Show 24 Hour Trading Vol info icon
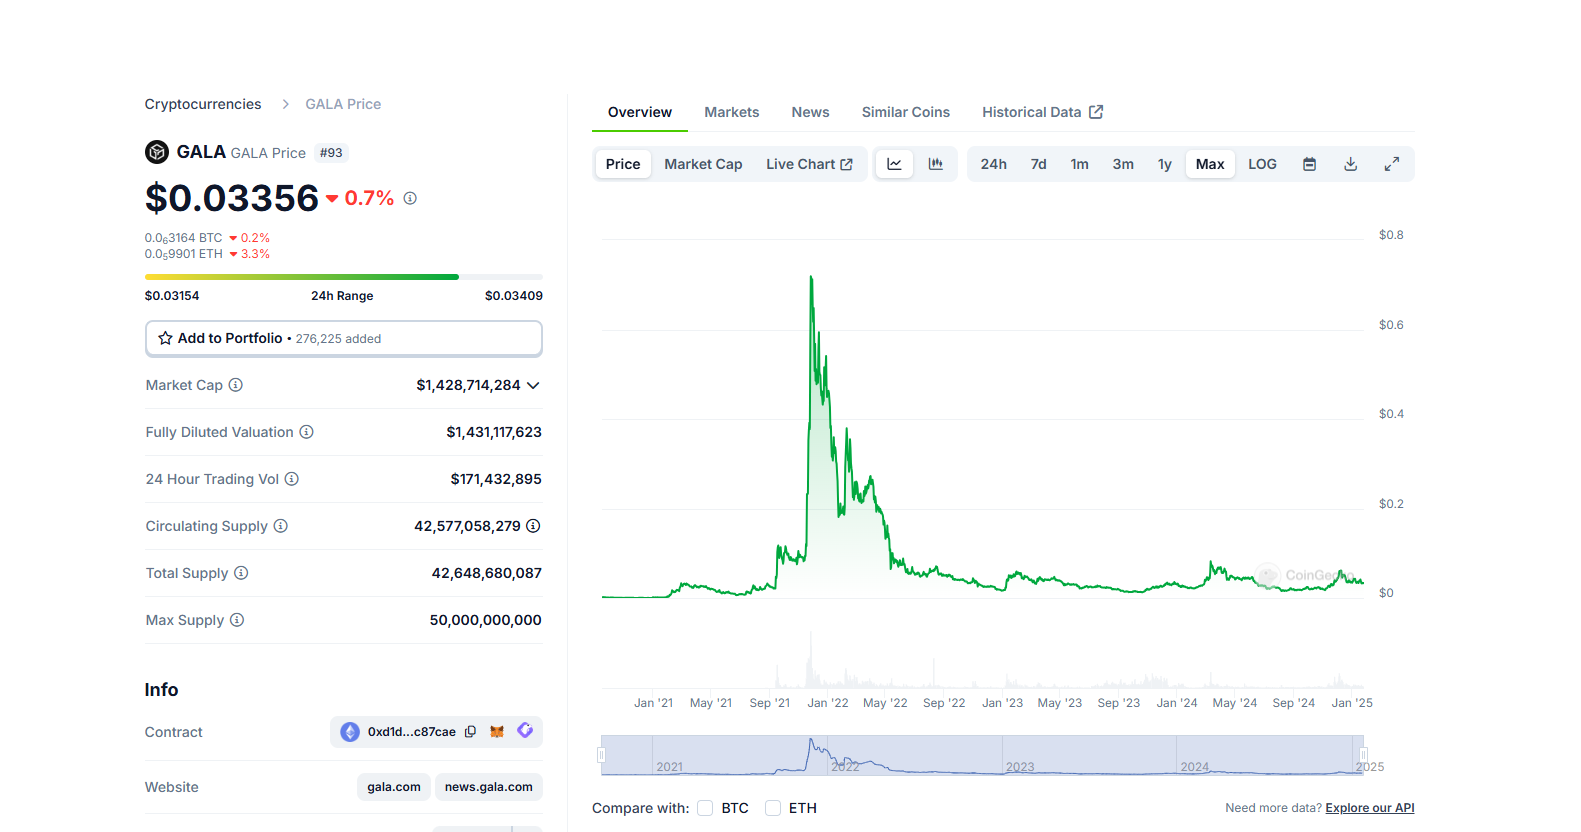The width and height of the screenshot is (1581, 832). 292,479
